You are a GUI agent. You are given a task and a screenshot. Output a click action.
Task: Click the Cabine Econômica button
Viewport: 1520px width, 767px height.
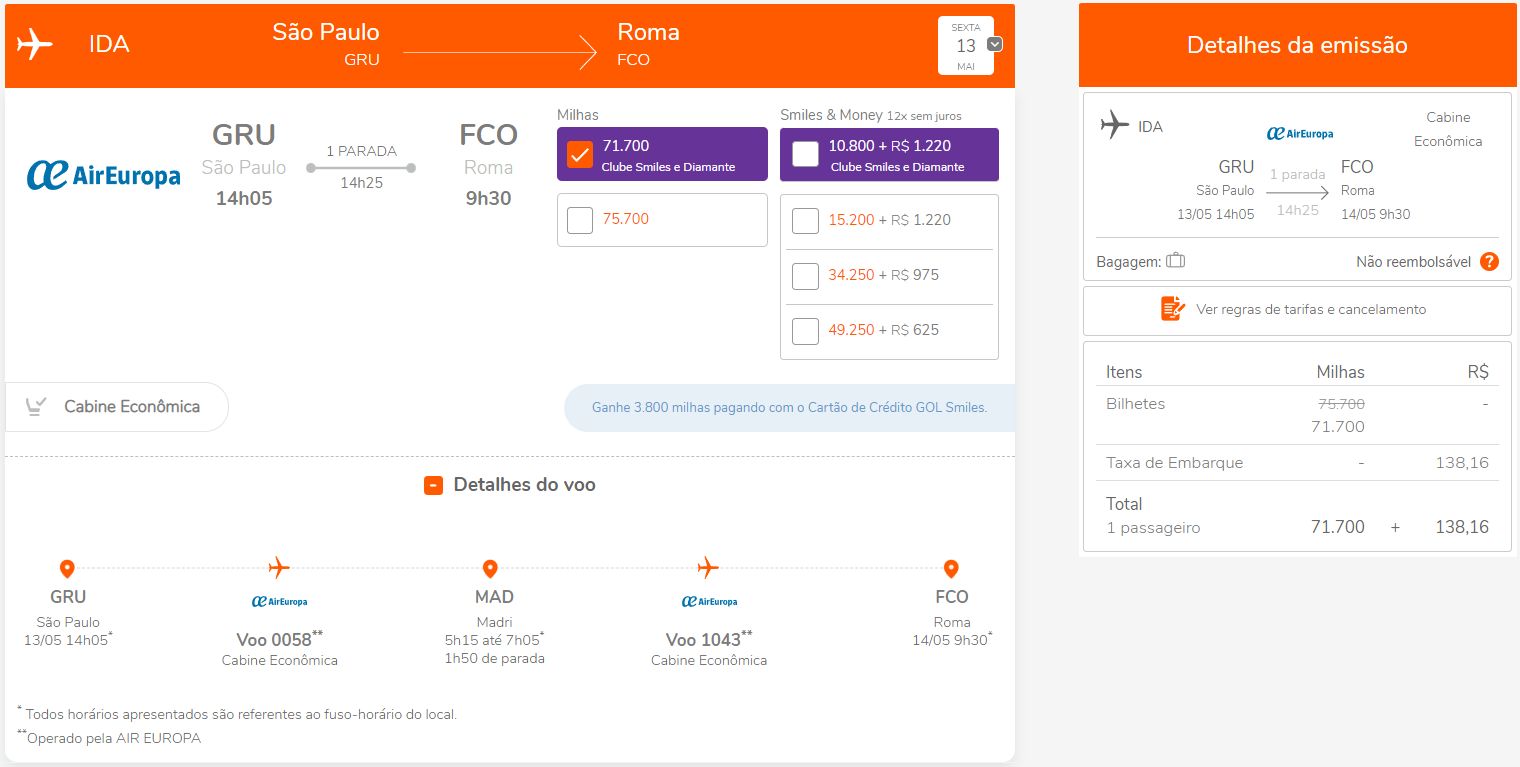(x=117, y=407)
